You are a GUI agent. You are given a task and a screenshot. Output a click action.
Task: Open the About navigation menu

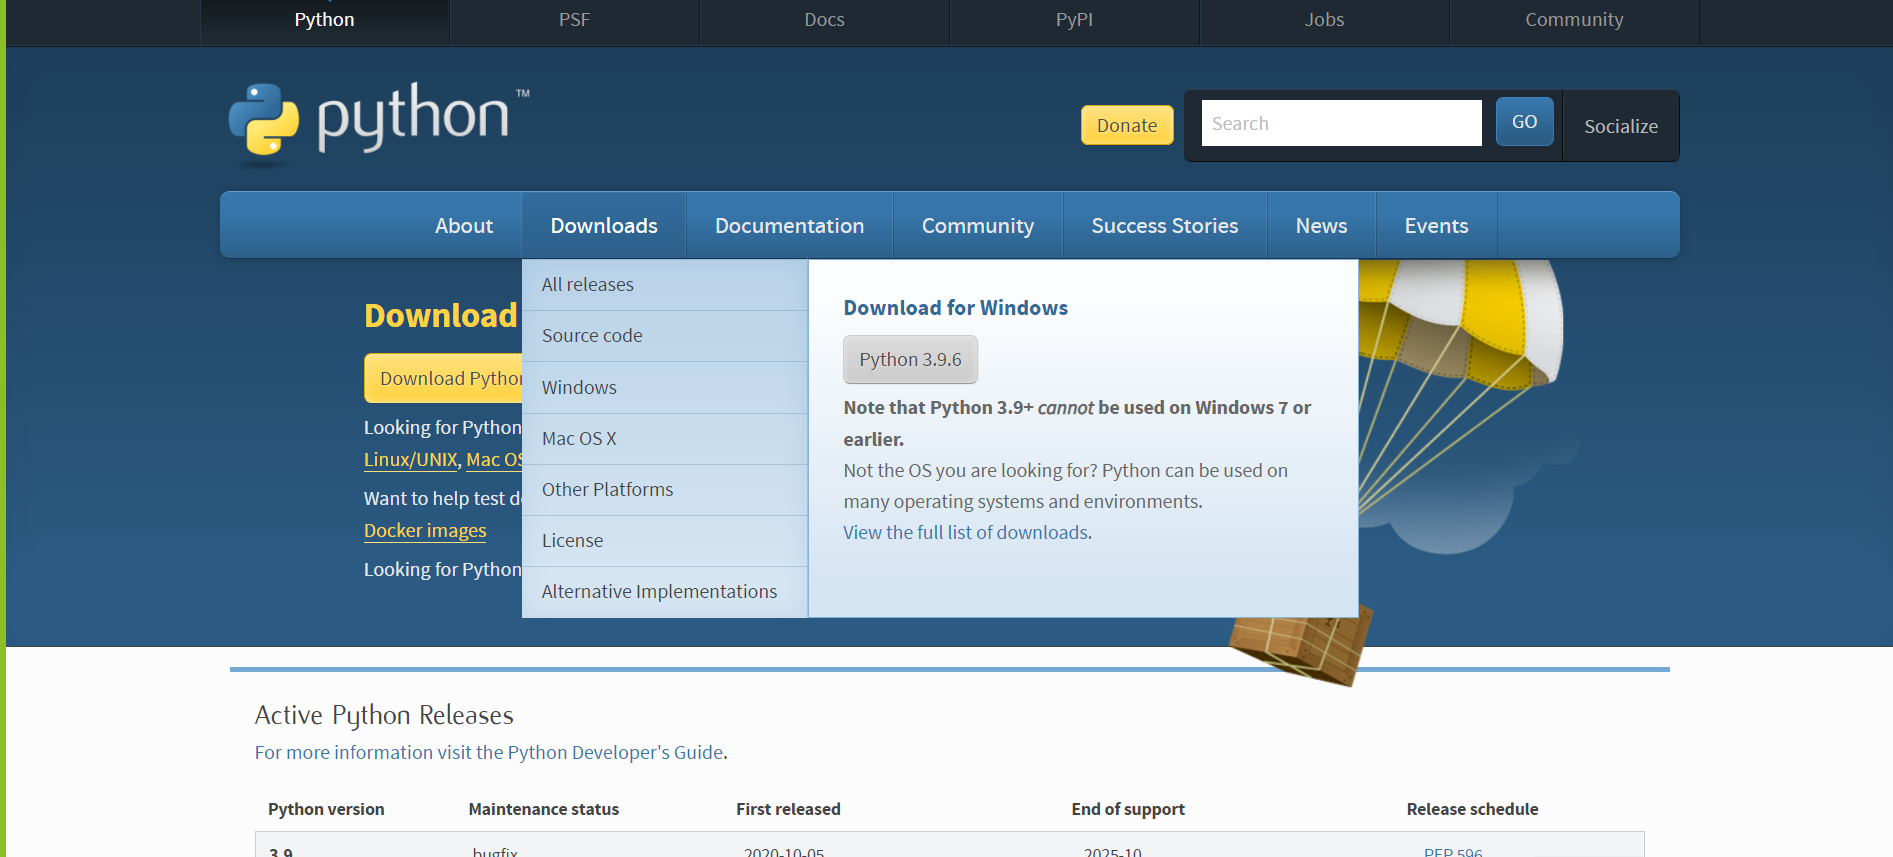[464, 226]
